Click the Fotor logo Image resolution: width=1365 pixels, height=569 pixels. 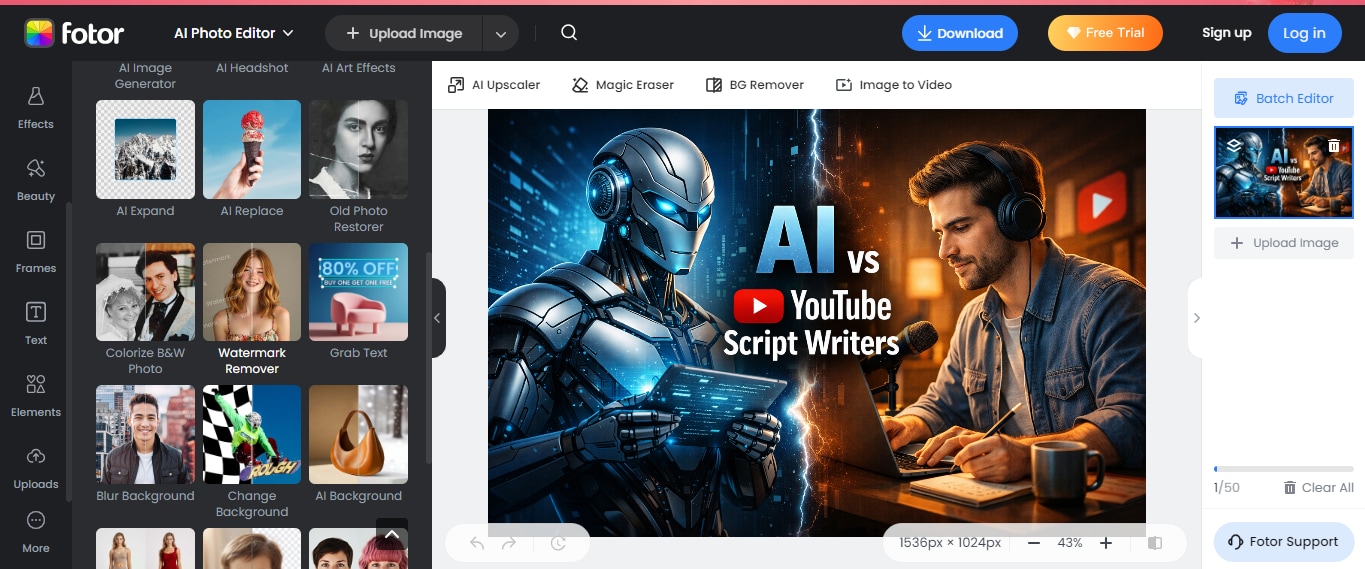tap(74, 33)
